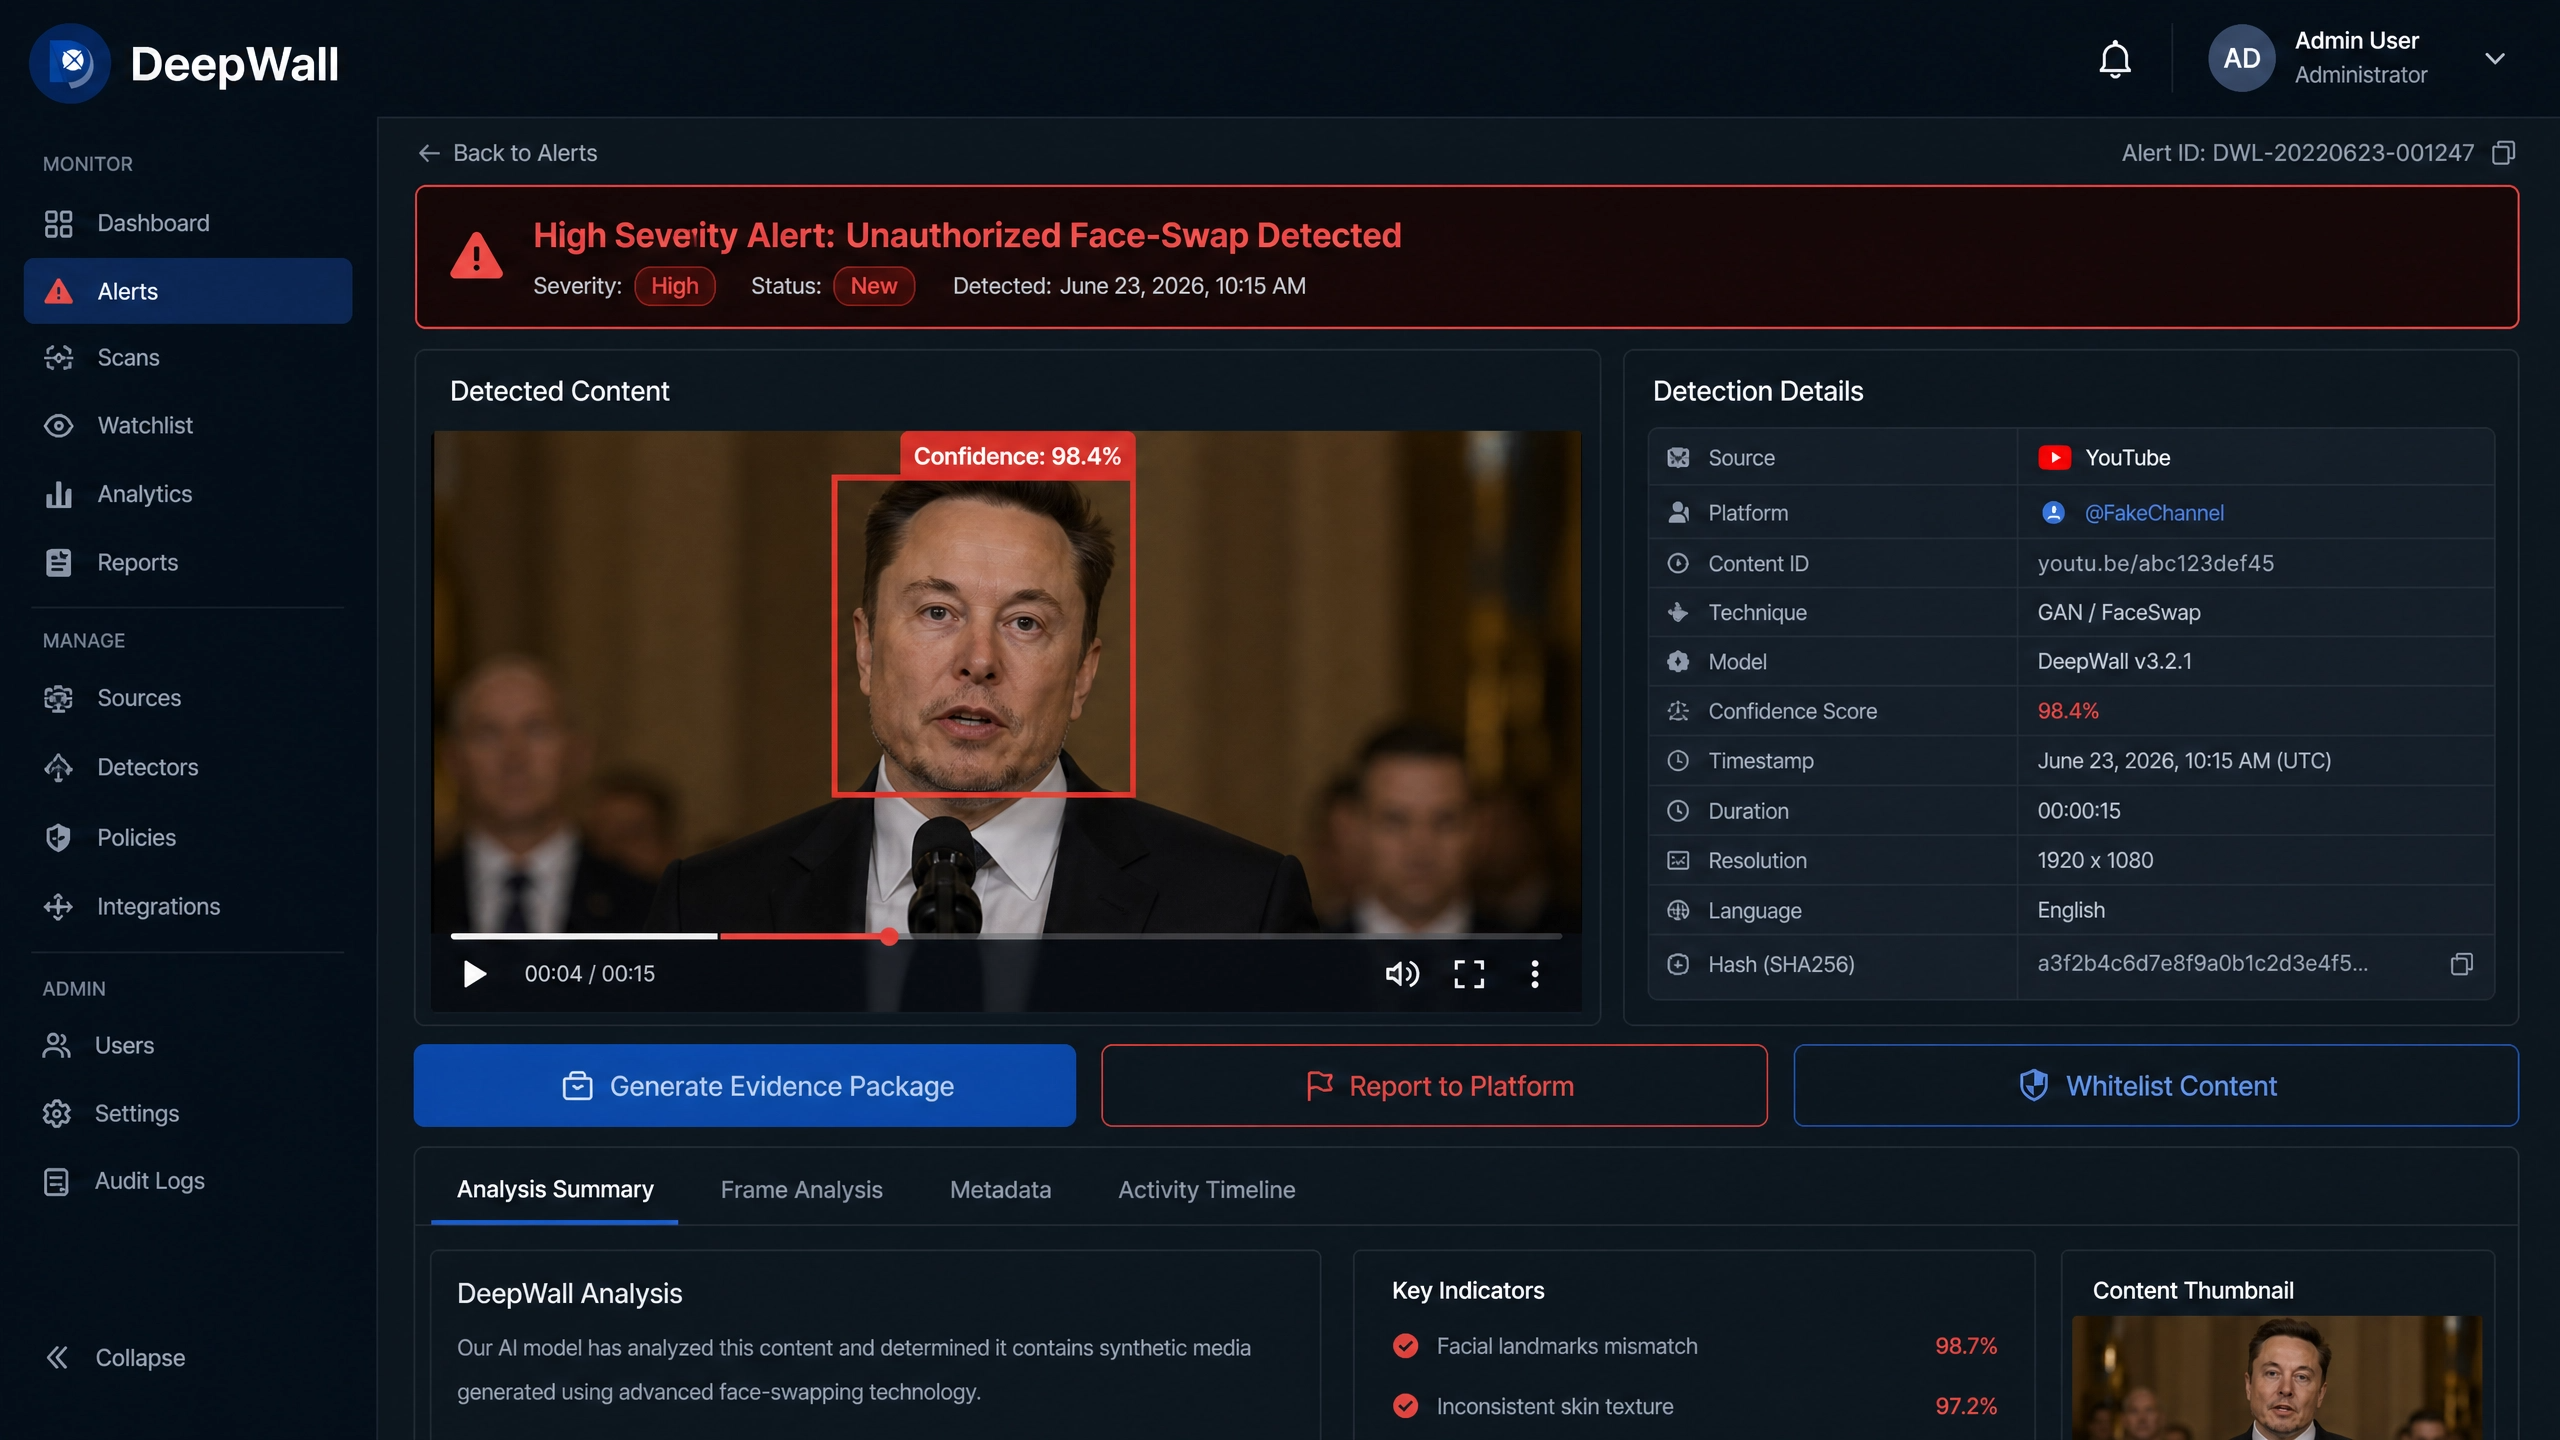Screen dimensions: 2560x1440
Task: Click the Integrations sidebar icon
Action: click(x=58, y=906)
